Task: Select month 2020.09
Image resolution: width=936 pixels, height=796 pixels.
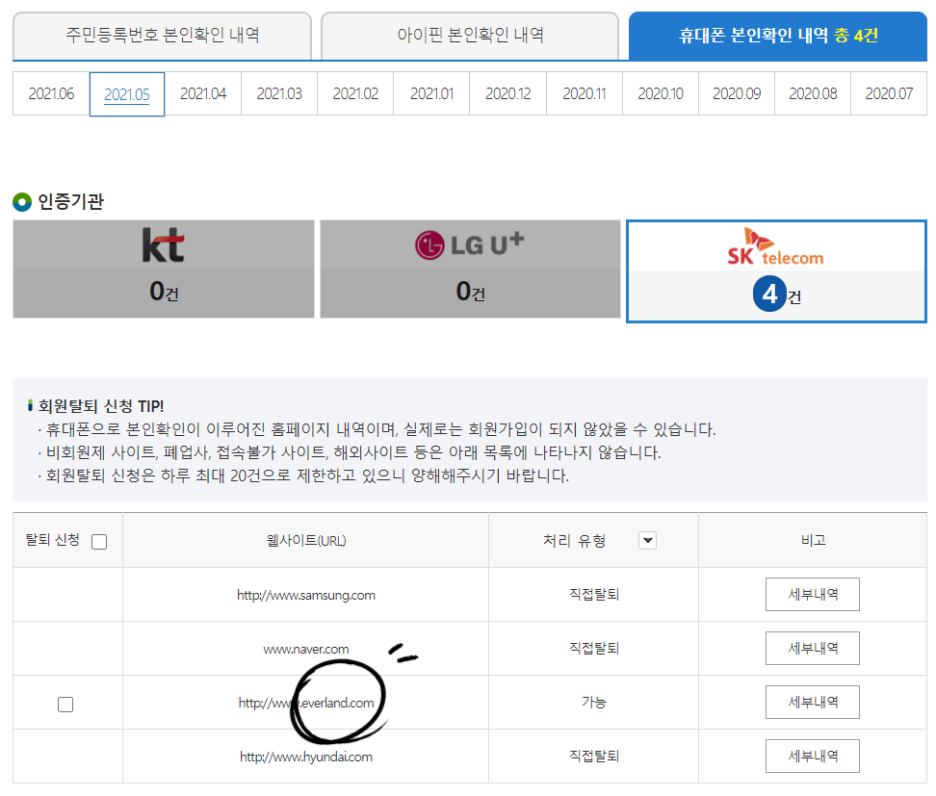Action: (737, 94)
